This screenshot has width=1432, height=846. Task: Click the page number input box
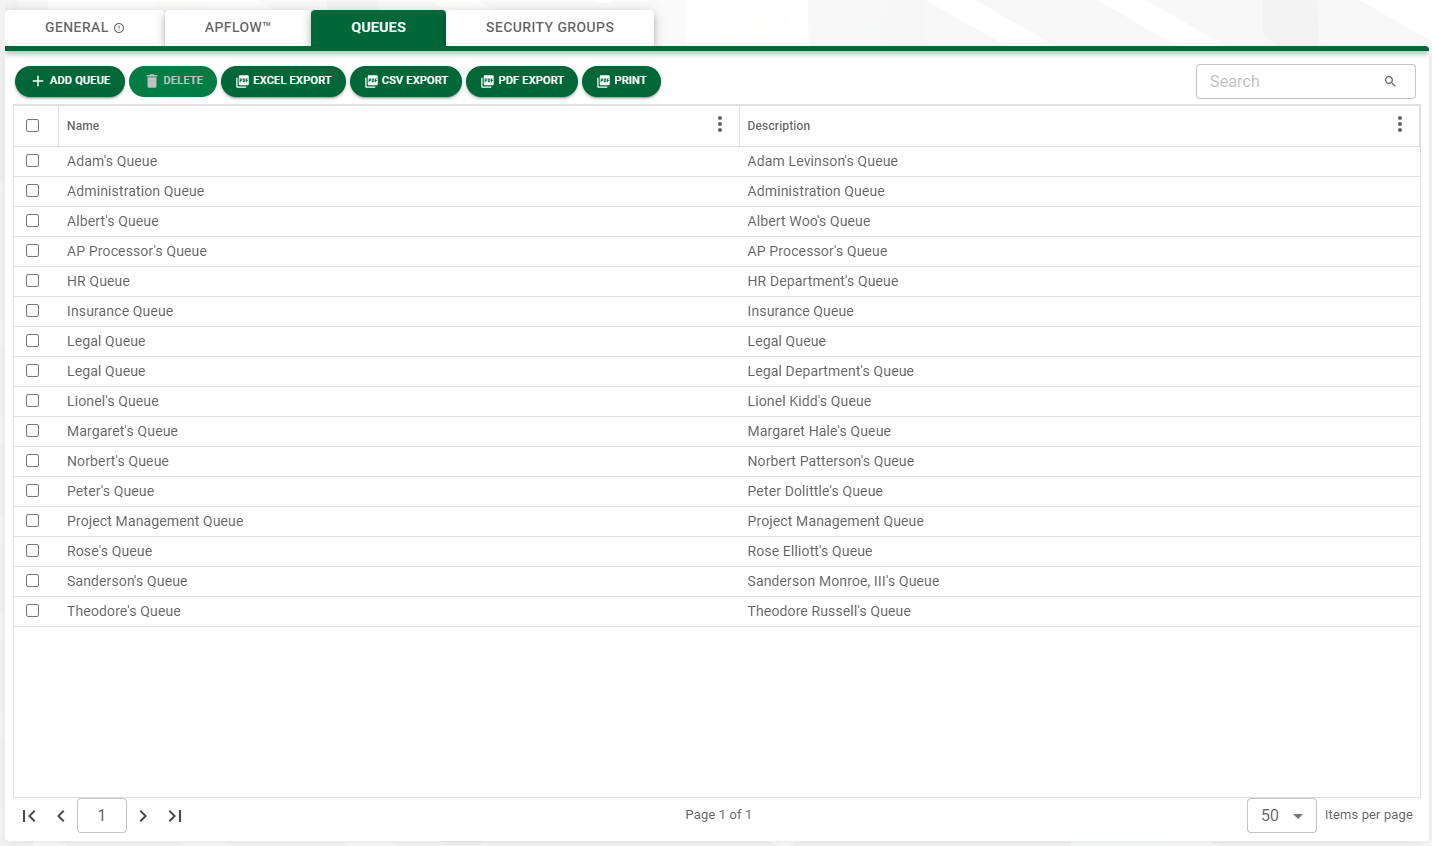102,815
